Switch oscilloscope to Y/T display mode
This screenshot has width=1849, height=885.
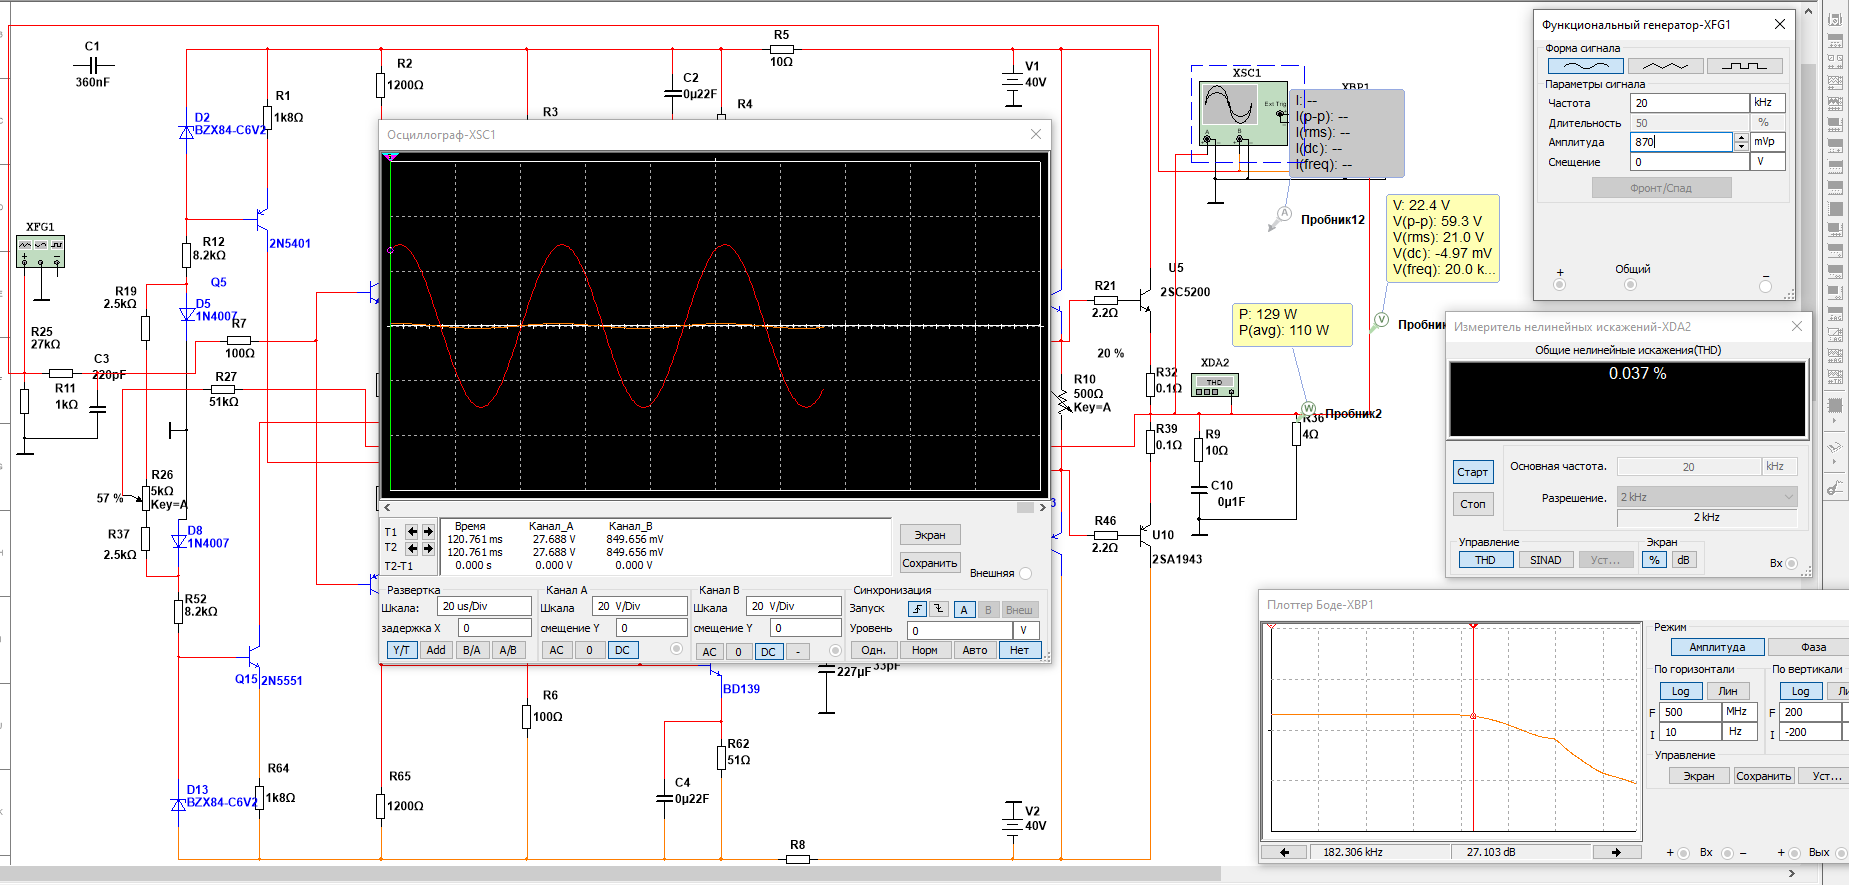[401, 650]
